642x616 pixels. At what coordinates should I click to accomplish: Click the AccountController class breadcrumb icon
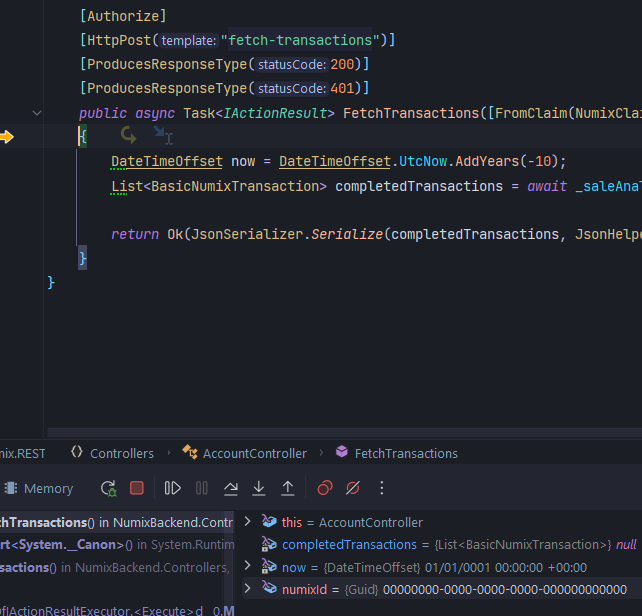point(190,452)
